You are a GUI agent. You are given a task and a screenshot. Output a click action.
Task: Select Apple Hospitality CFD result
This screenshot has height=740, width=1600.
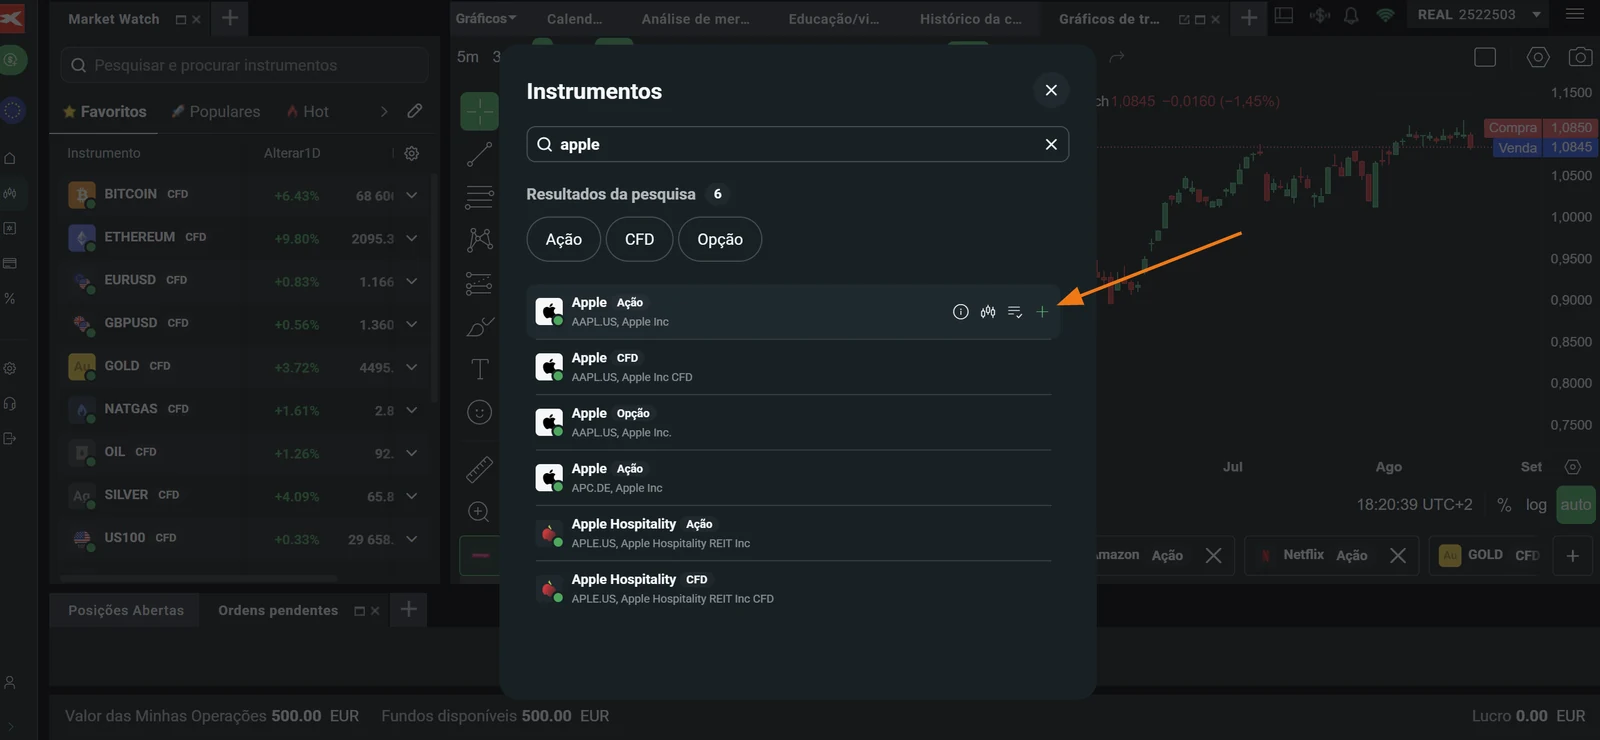pyautogui.click(x=793, y=588)
